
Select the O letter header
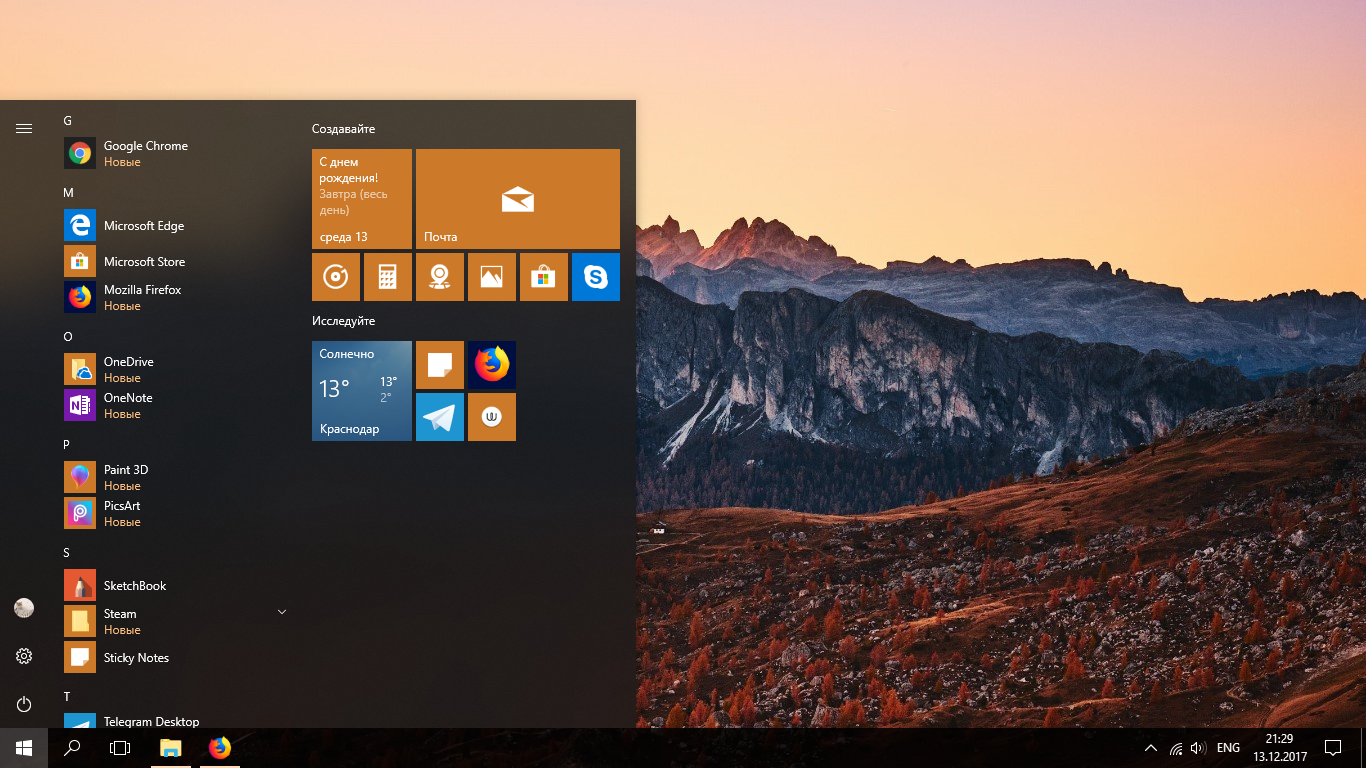click(68, 337)
